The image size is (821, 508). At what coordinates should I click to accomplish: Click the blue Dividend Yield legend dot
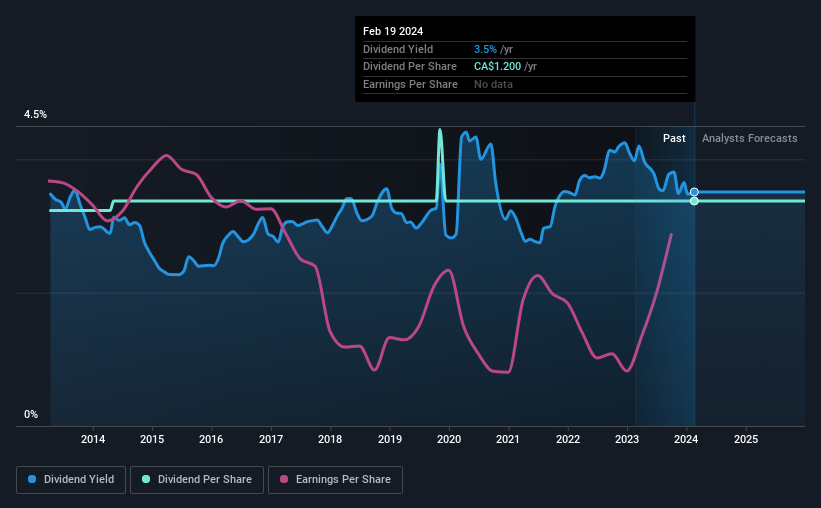(32, 479)
